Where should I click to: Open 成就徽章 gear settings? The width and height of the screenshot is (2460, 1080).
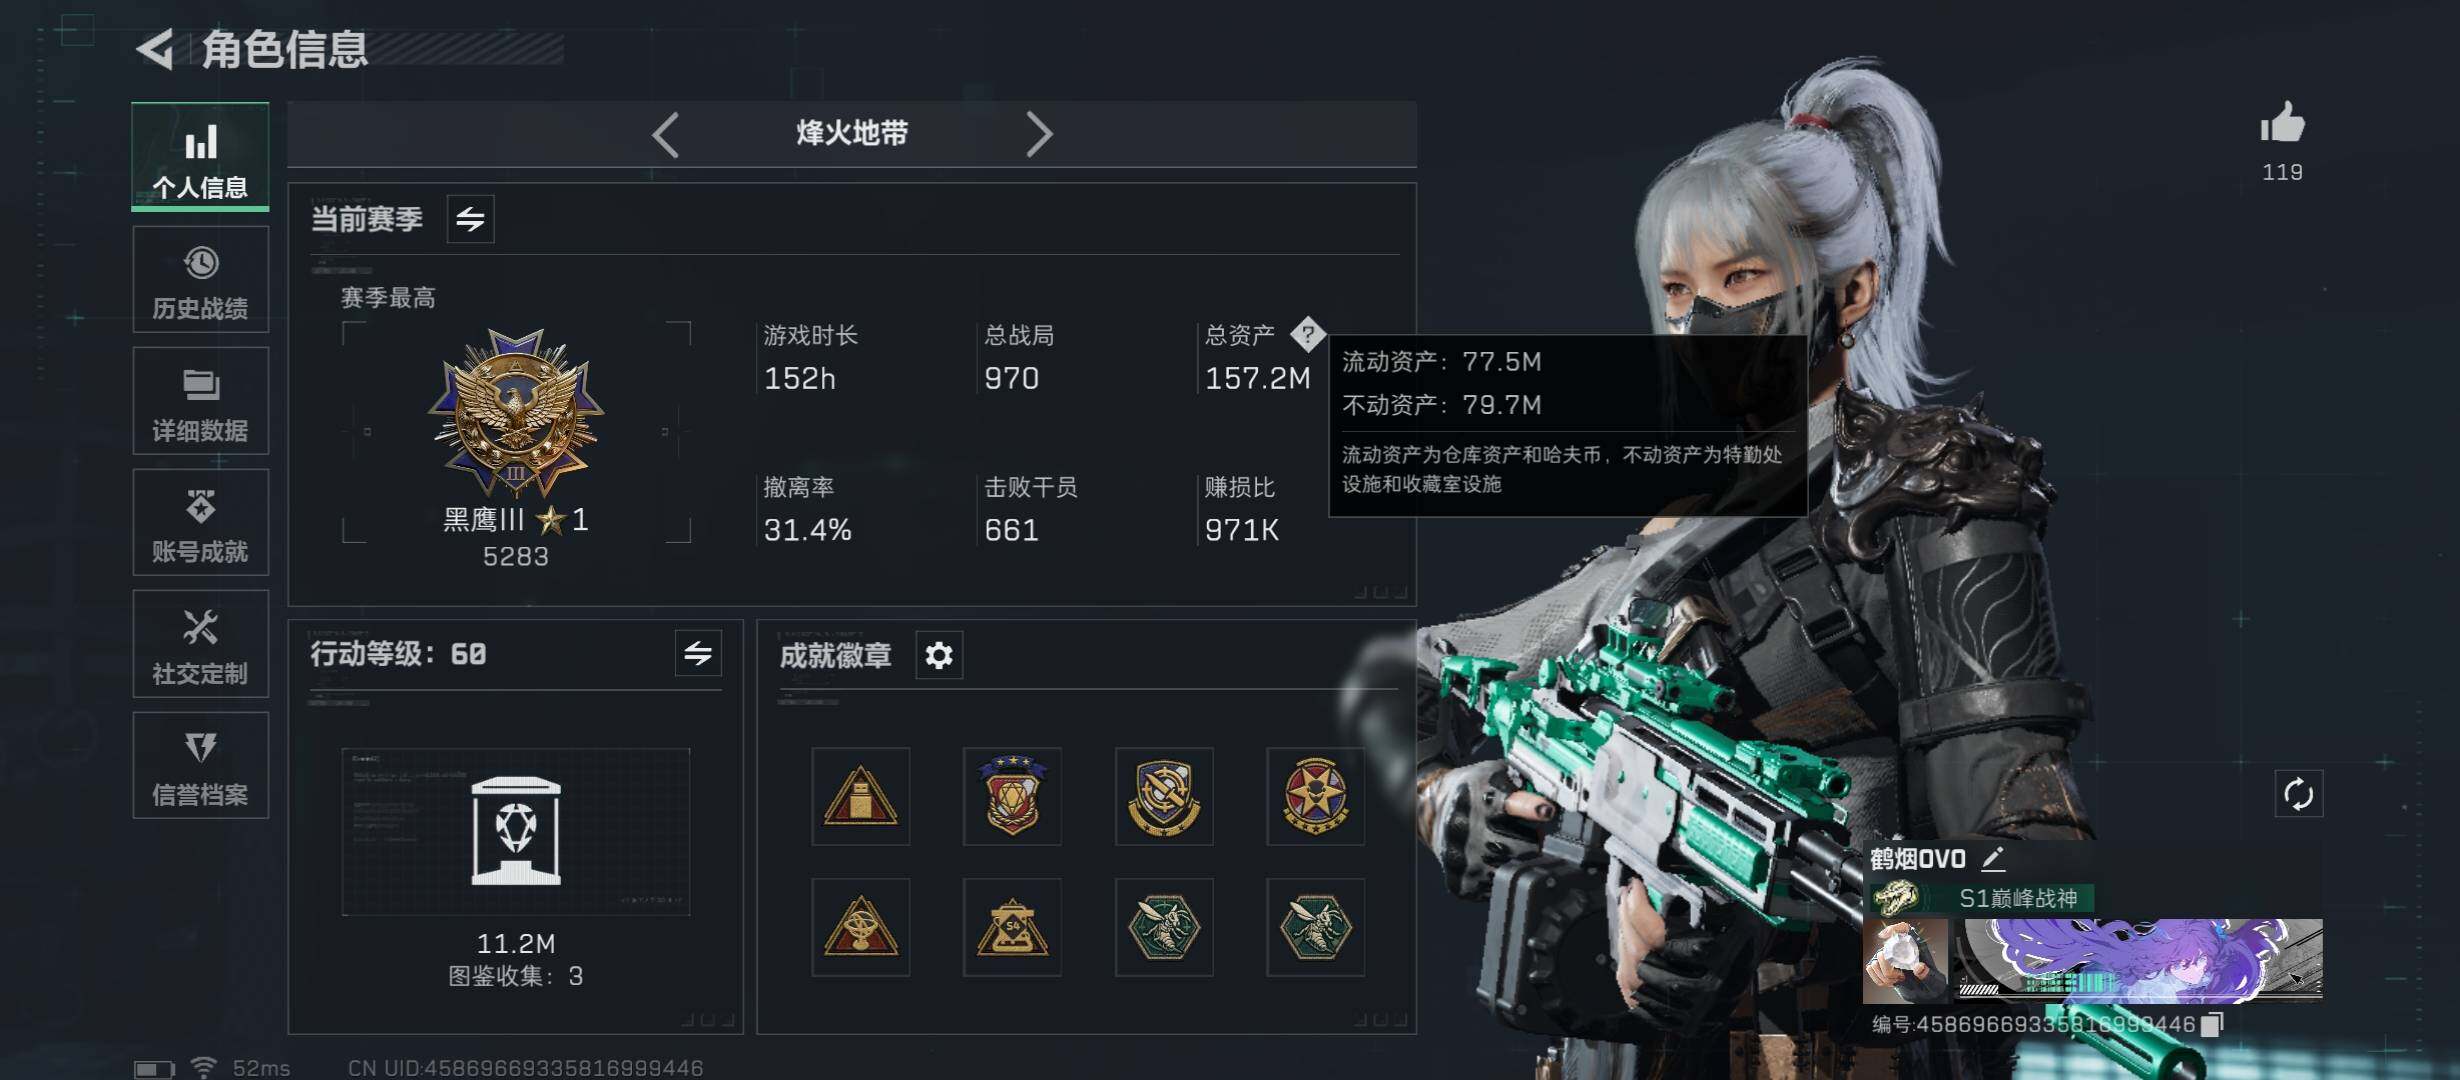939,656
